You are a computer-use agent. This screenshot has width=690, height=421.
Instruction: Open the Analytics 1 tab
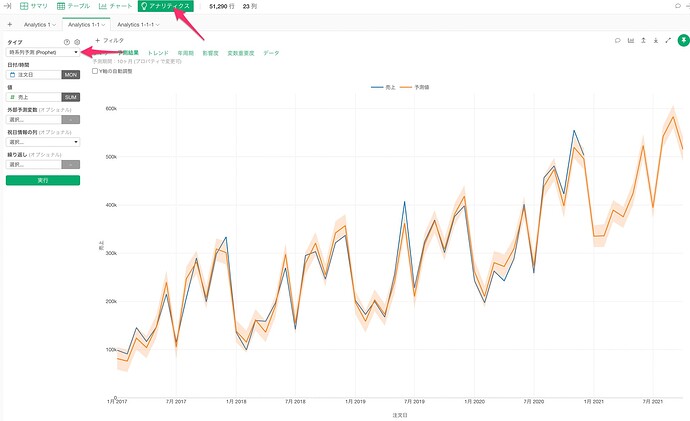pyautogui.click(x=37, y=25)
